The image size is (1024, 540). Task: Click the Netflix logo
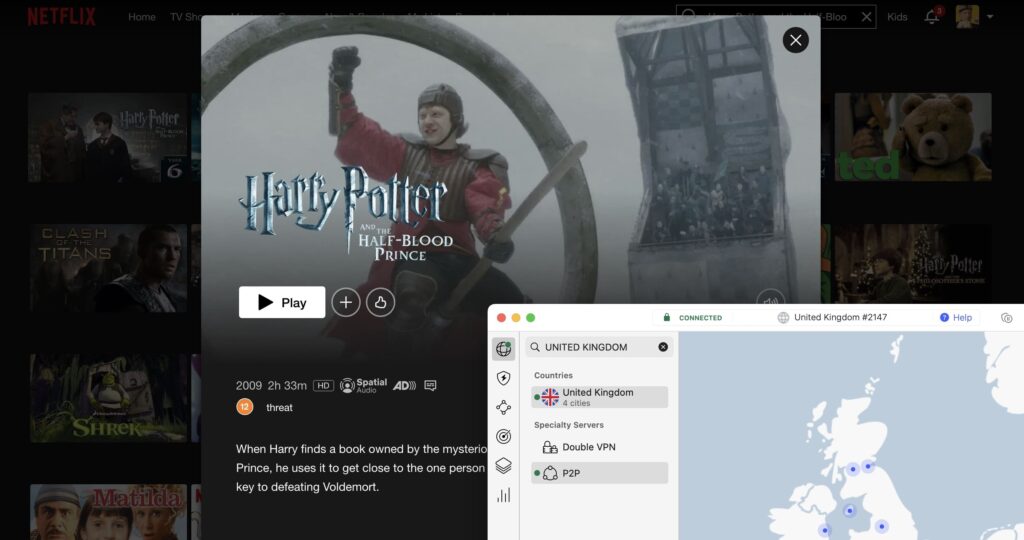61,16
